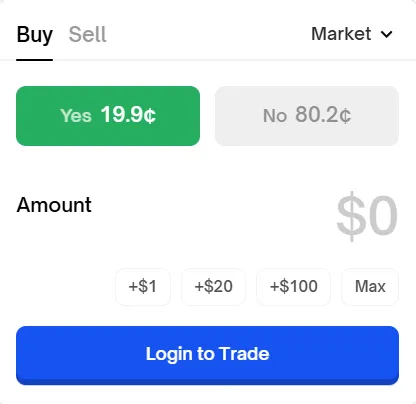Click the grey No option box
Viewport: 416px width, 404px height.
(307, 116)
